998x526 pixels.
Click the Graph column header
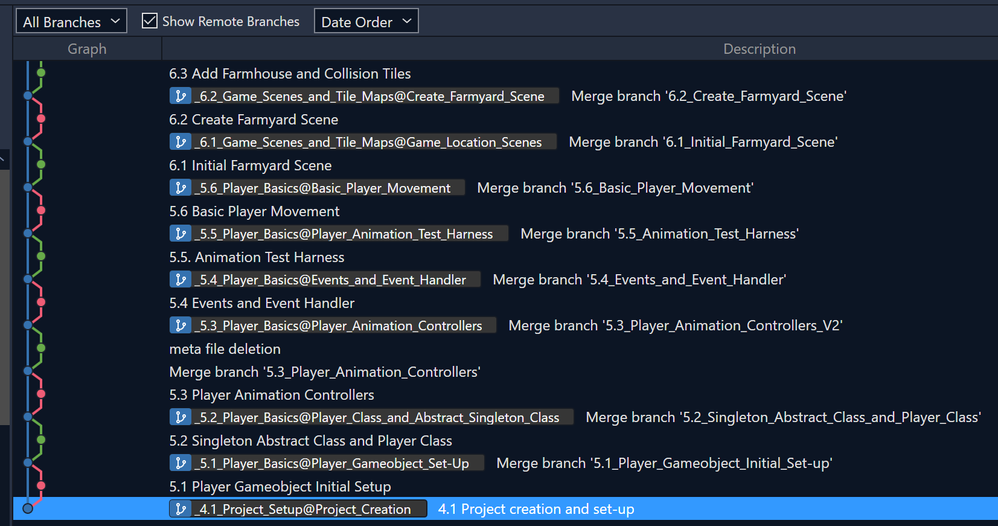tap(87, 49)
